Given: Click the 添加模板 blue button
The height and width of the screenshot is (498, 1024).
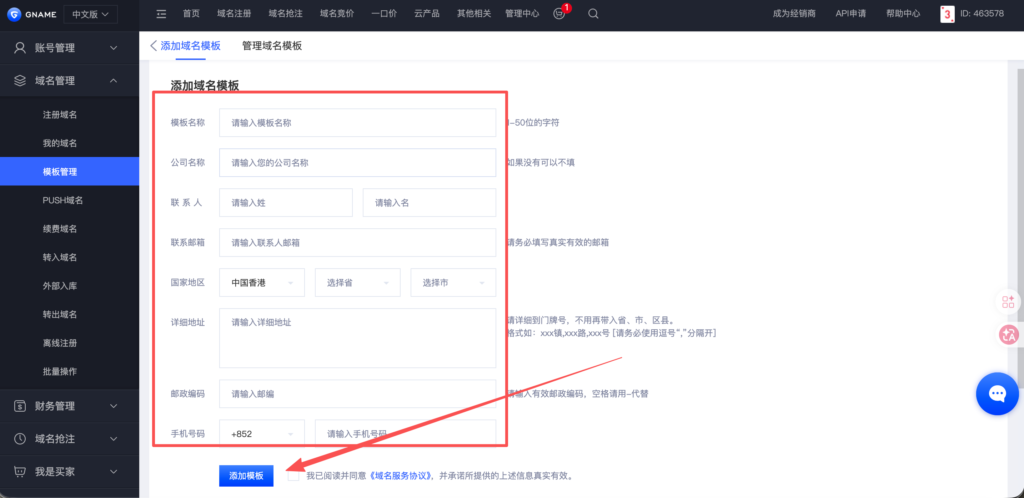Looking at the screenshot, I should [246, 476].
